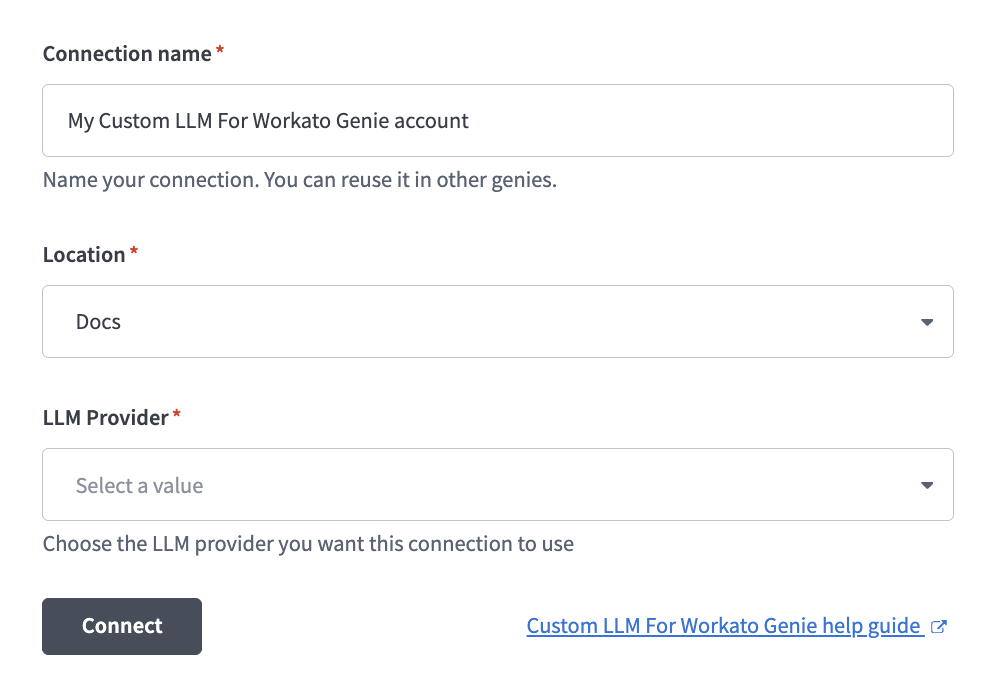Click the external link icon beside help guide
Viewport: 994px width, 696px height.
938,626
